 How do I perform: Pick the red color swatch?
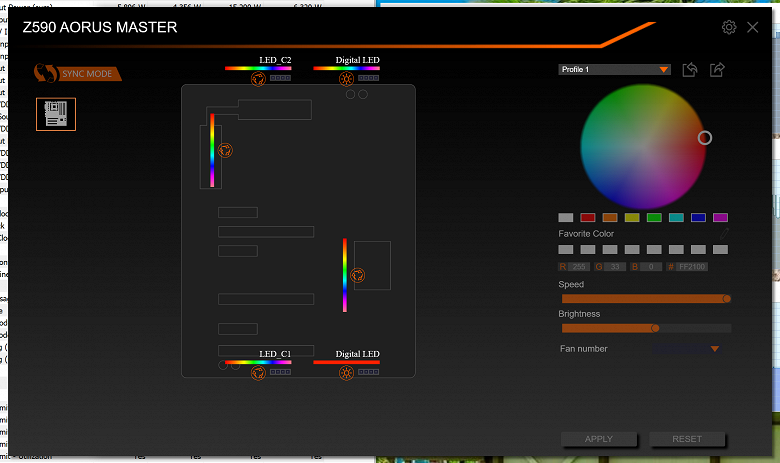[x=587, y=217]
